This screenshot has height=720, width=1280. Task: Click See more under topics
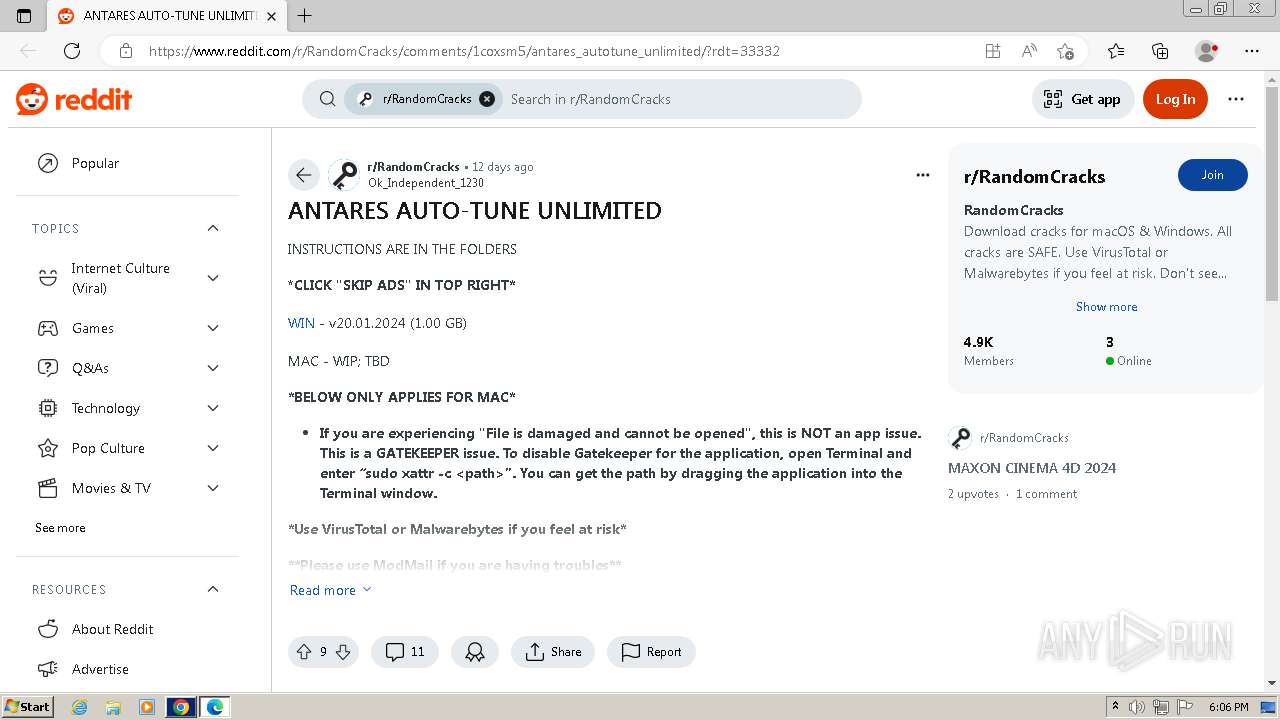click(x=60, y=528)
